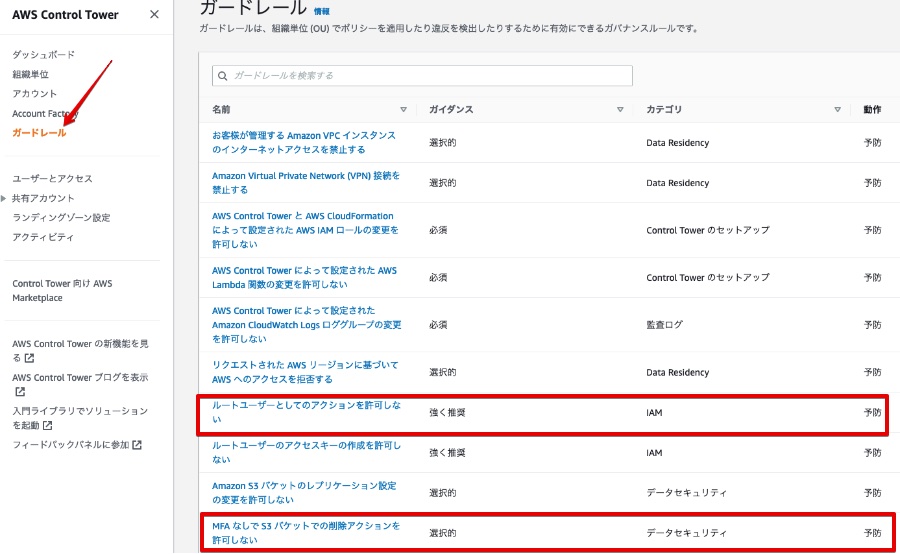900x554 pixels.
Task: Click external-link icon after フィードバックパネルに参加
Action: (137, 445)
